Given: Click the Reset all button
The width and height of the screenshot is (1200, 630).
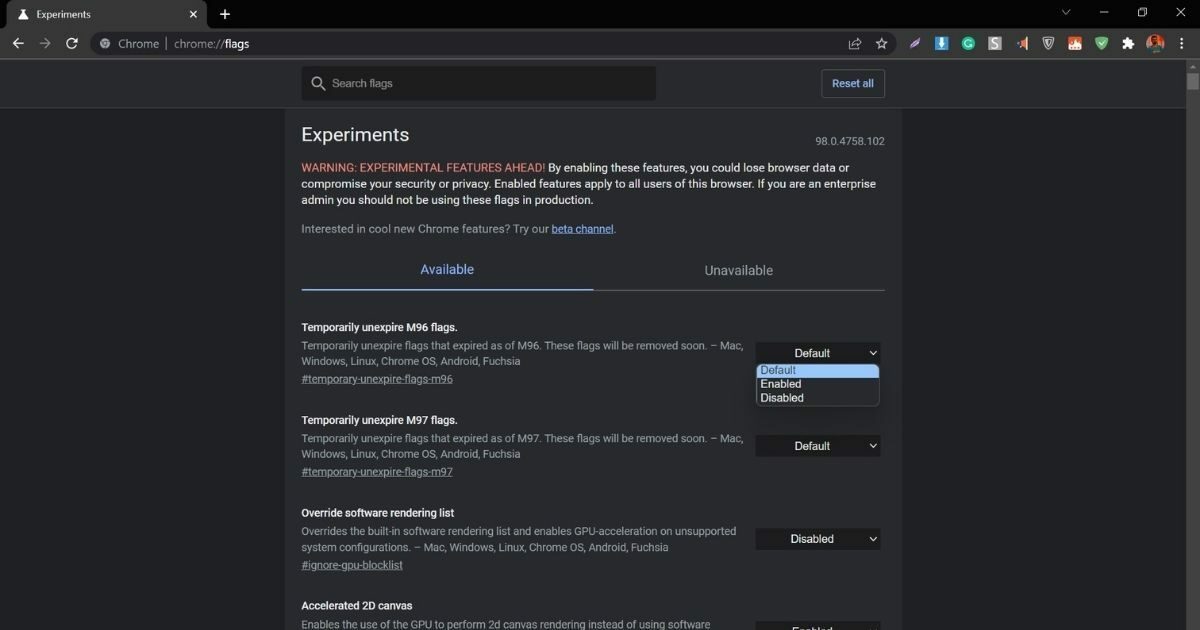Looking at the screenshot, I should [852, 83].
